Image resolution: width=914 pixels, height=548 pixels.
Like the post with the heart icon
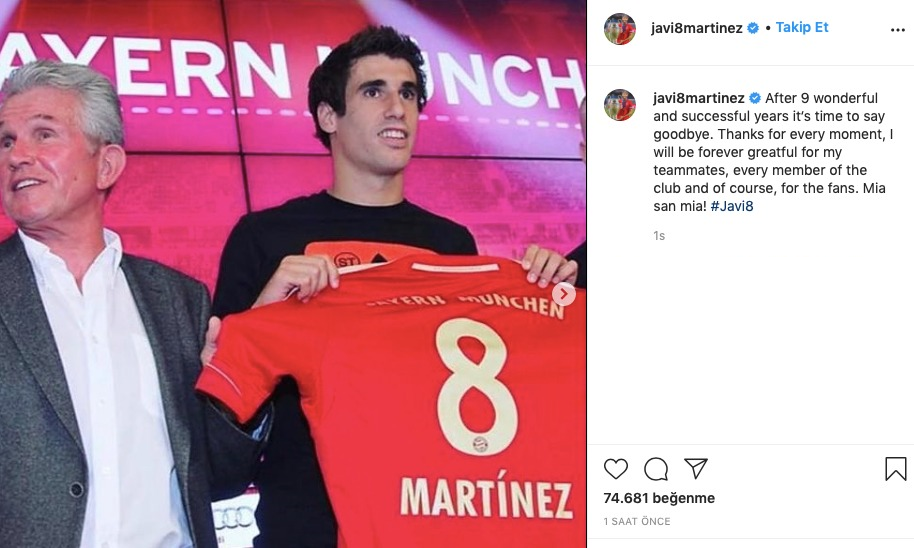click(616, 469)
